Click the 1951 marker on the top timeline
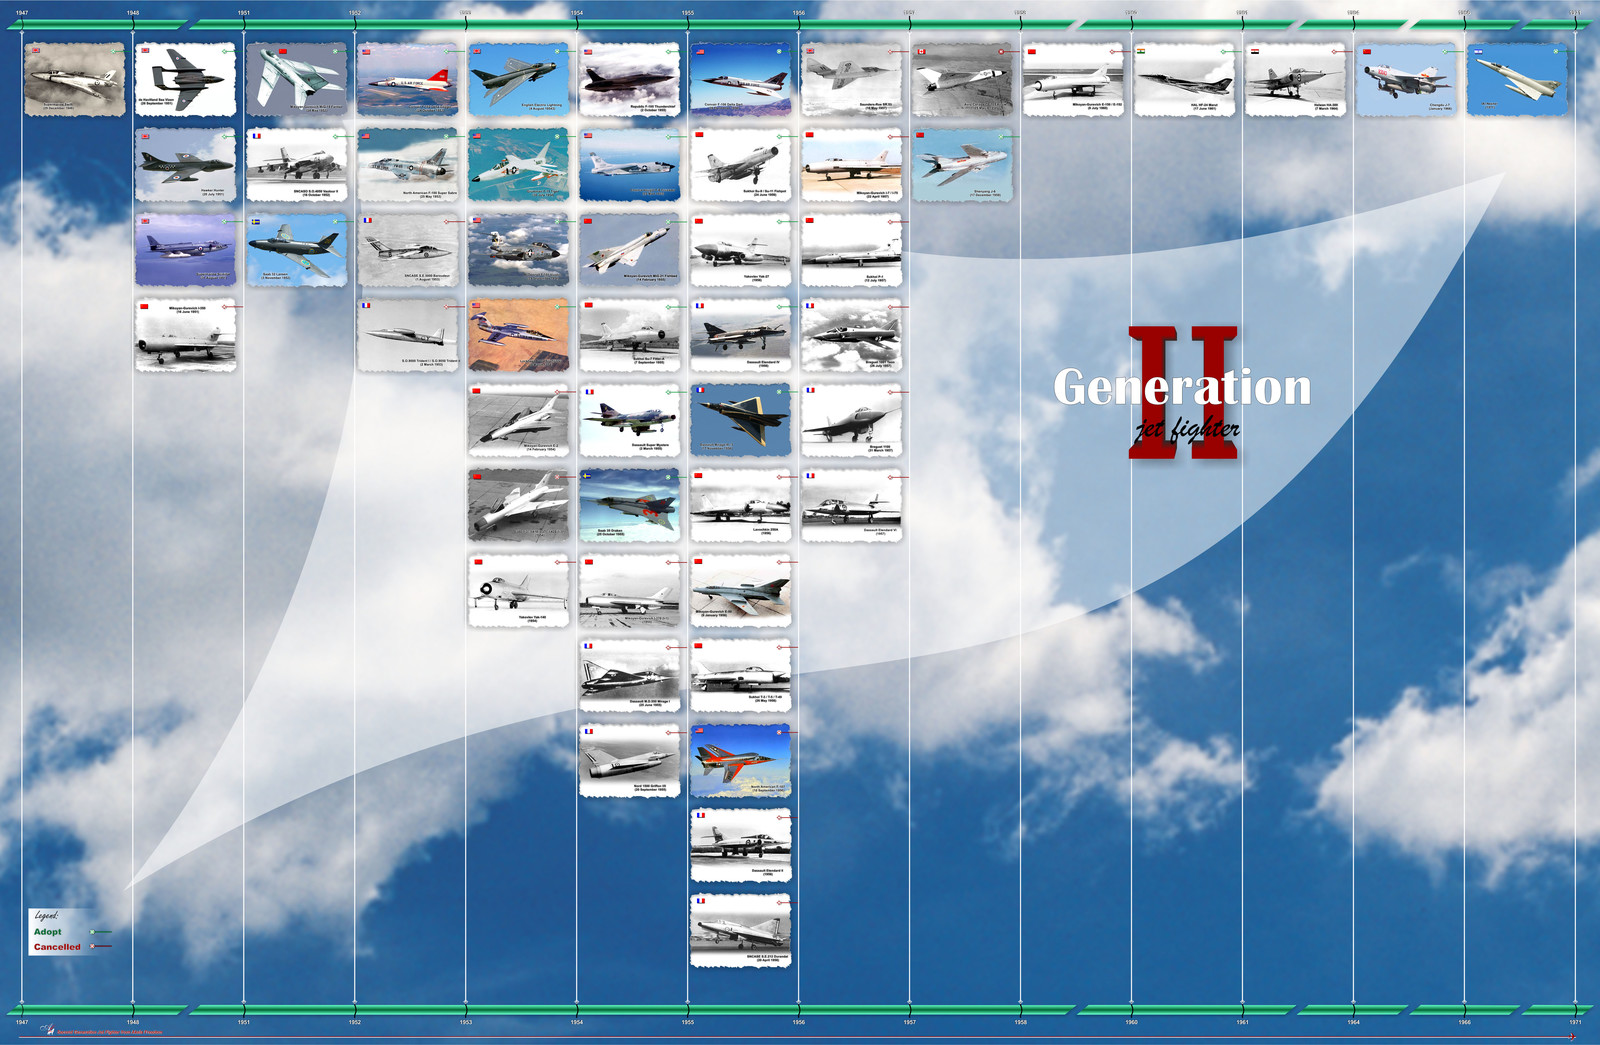 [x=244, y=13]
